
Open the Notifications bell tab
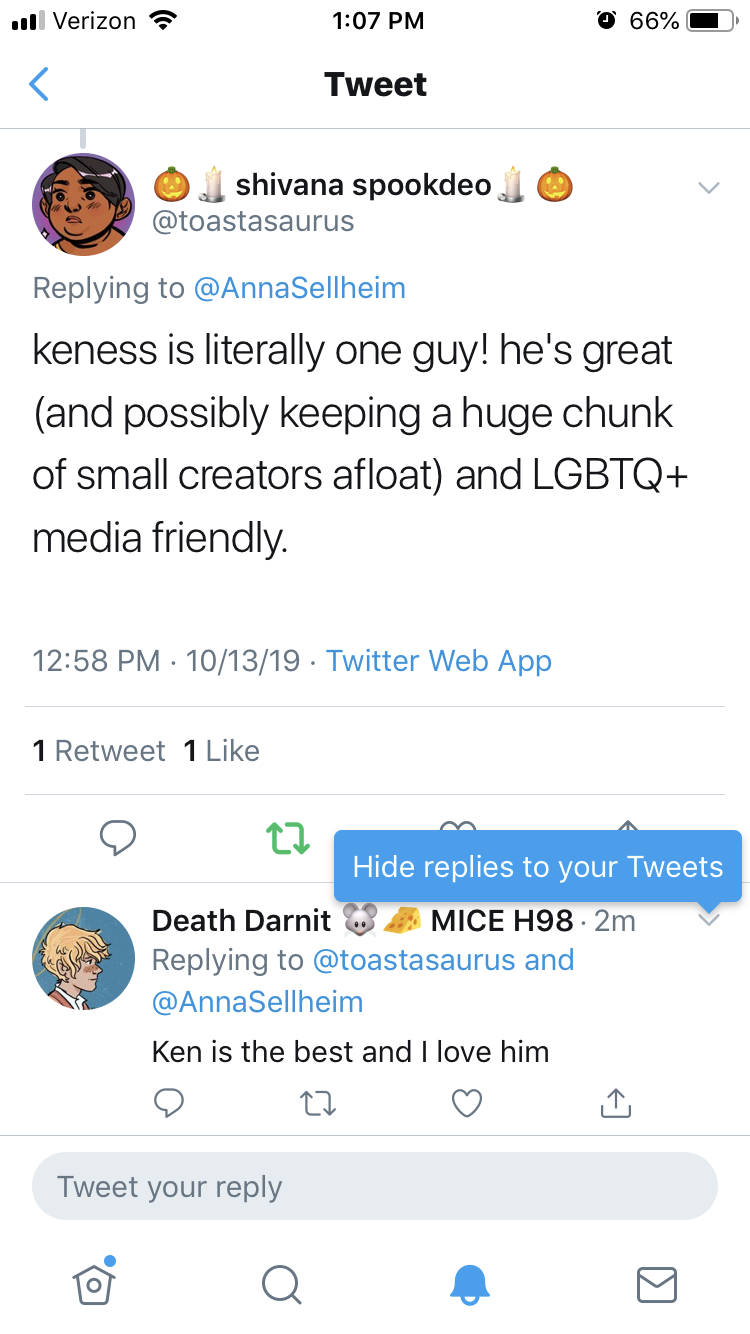coord(469,1284)
